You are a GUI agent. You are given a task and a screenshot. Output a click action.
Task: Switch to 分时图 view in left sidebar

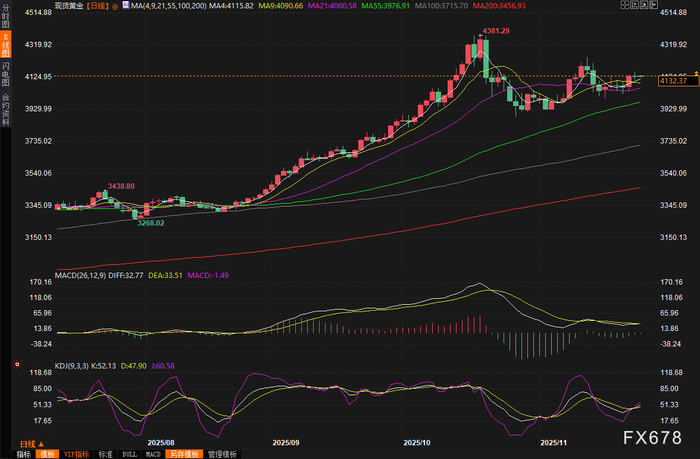(x=5, y=16)
